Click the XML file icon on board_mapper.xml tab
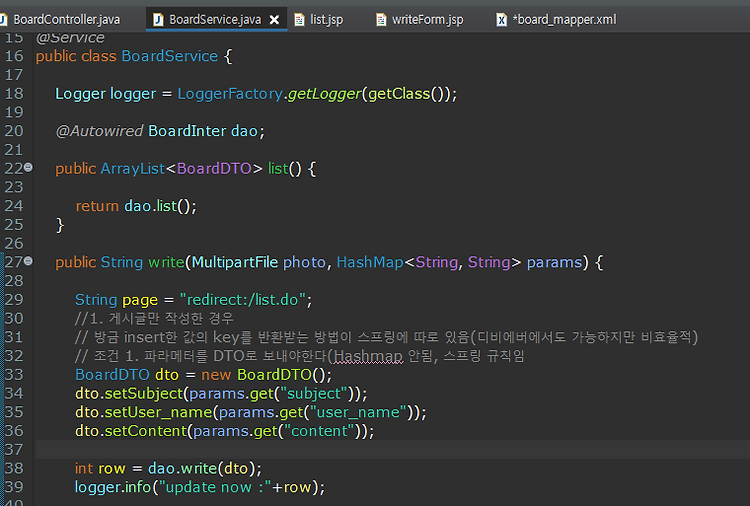 501,20
